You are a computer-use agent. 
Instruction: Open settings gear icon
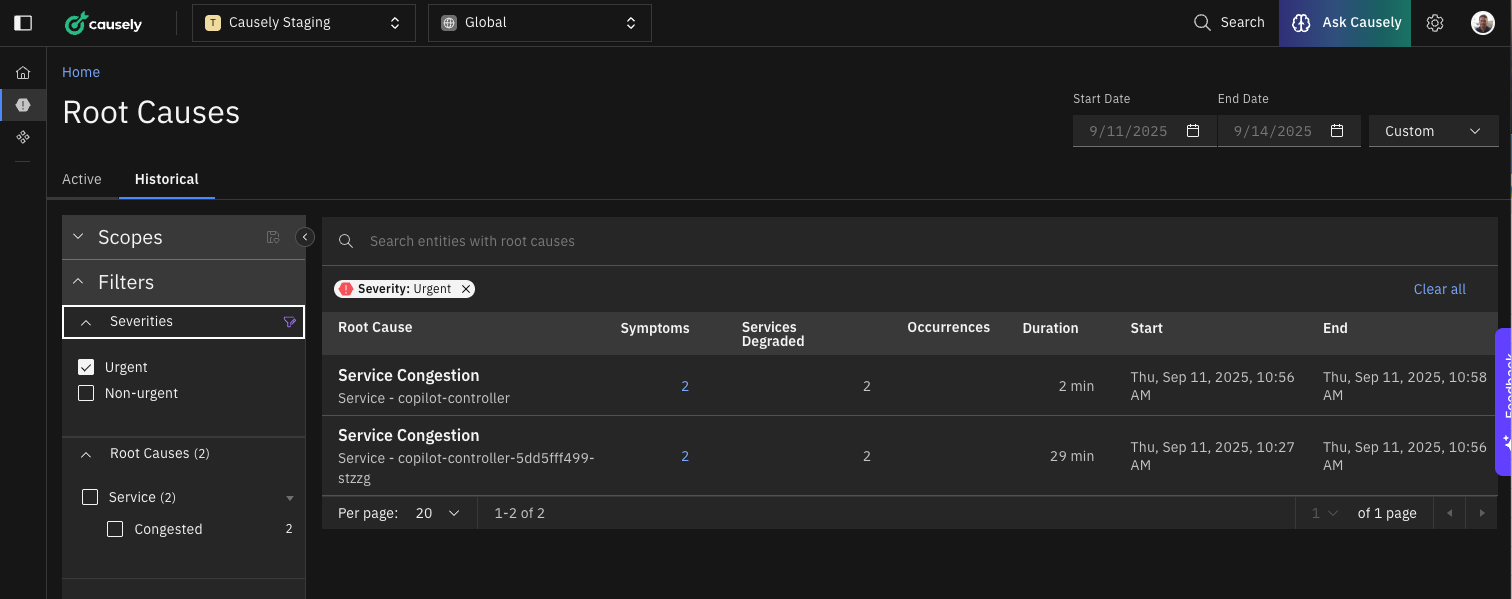[x=1435, y=23]
